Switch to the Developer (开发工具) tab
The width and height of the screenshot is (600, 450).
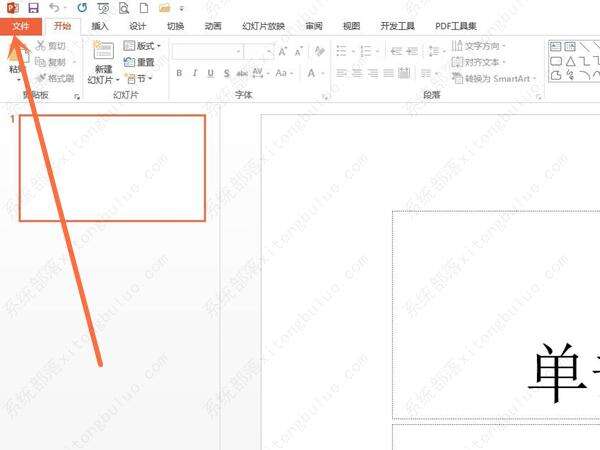[x=398, y=26]
